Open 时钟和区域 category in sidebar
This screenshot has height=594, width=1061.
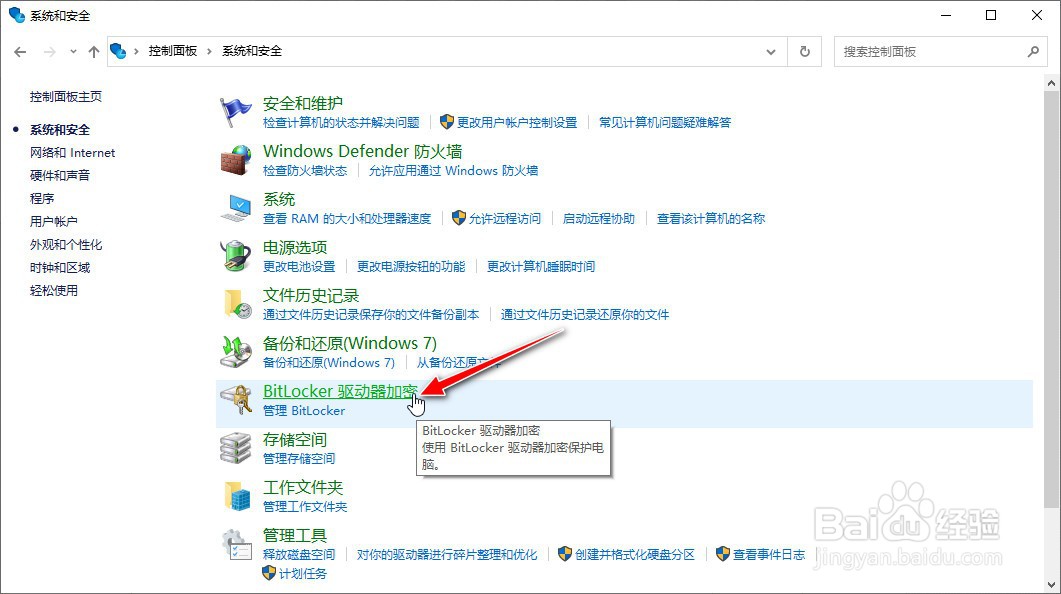(60, 267)
